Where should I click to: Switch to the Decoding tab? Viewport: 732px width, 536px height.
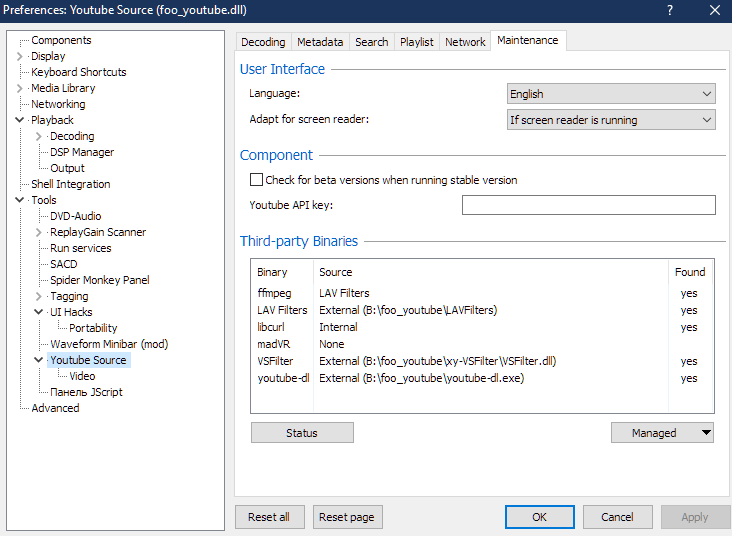coord(263,42)
